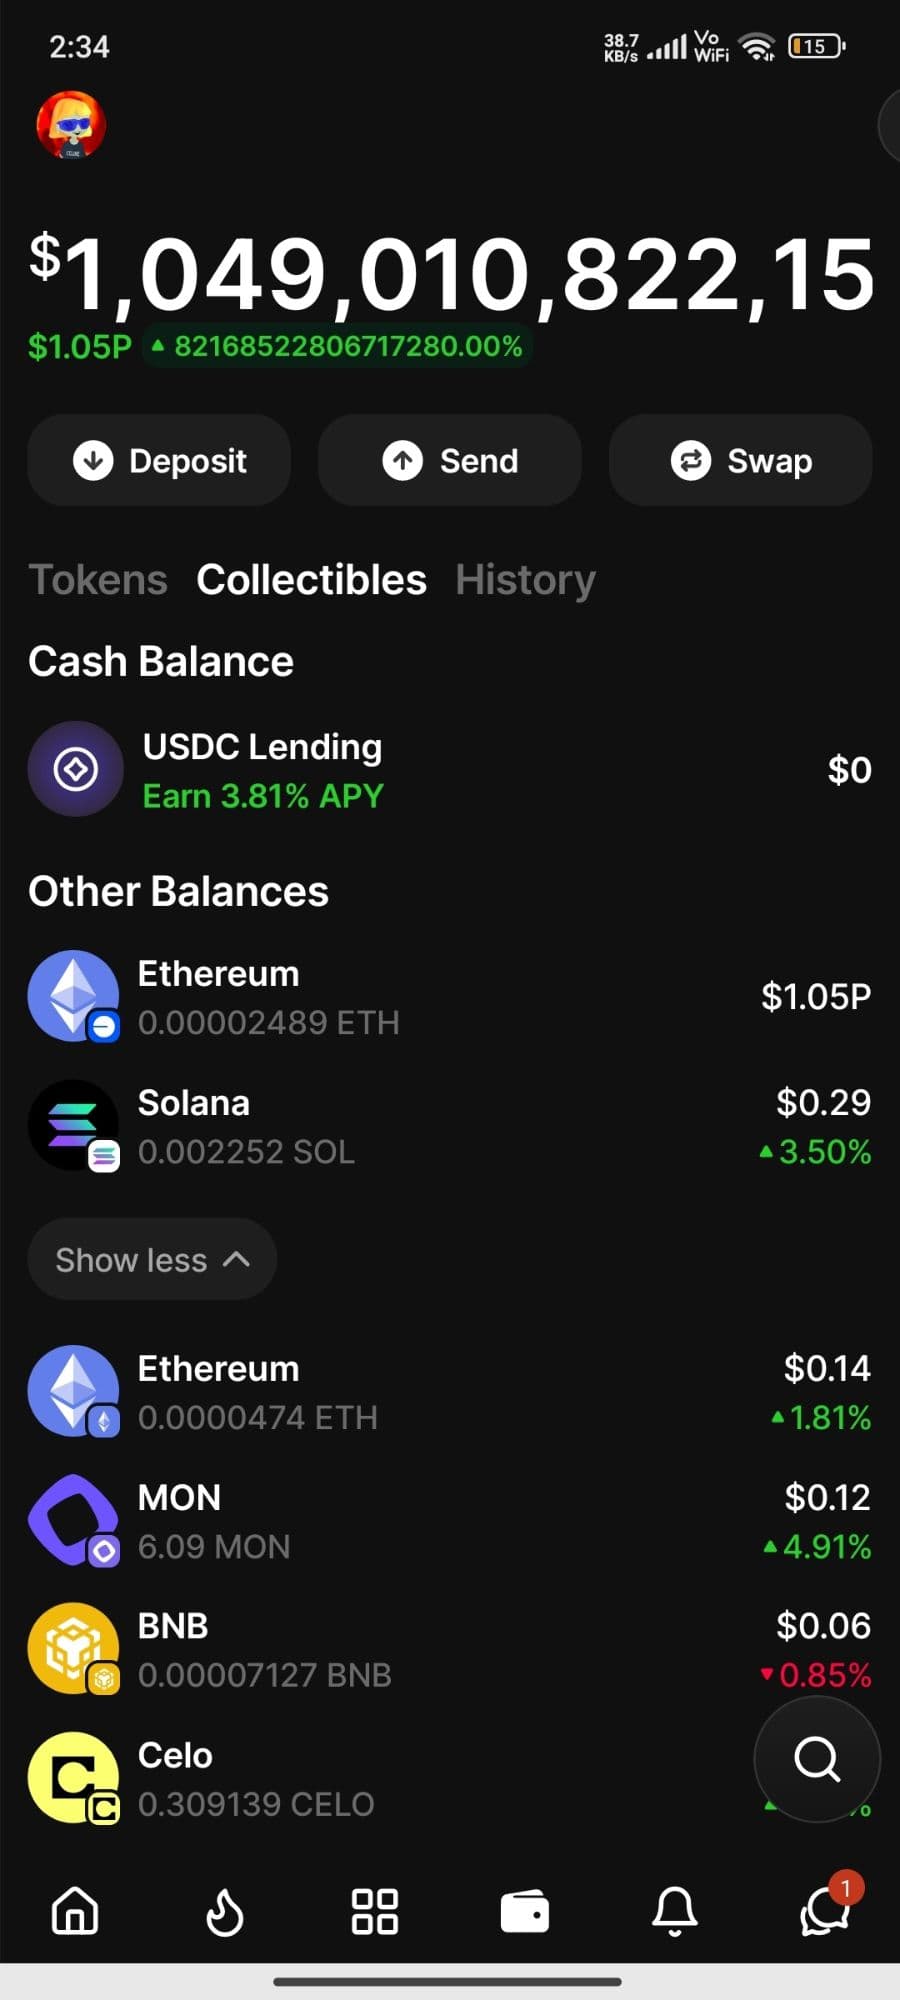Tap the Home icon in bottom navigation
Image resolution: width=900 pixels, height=2000 pixels.
point(75,1911)
